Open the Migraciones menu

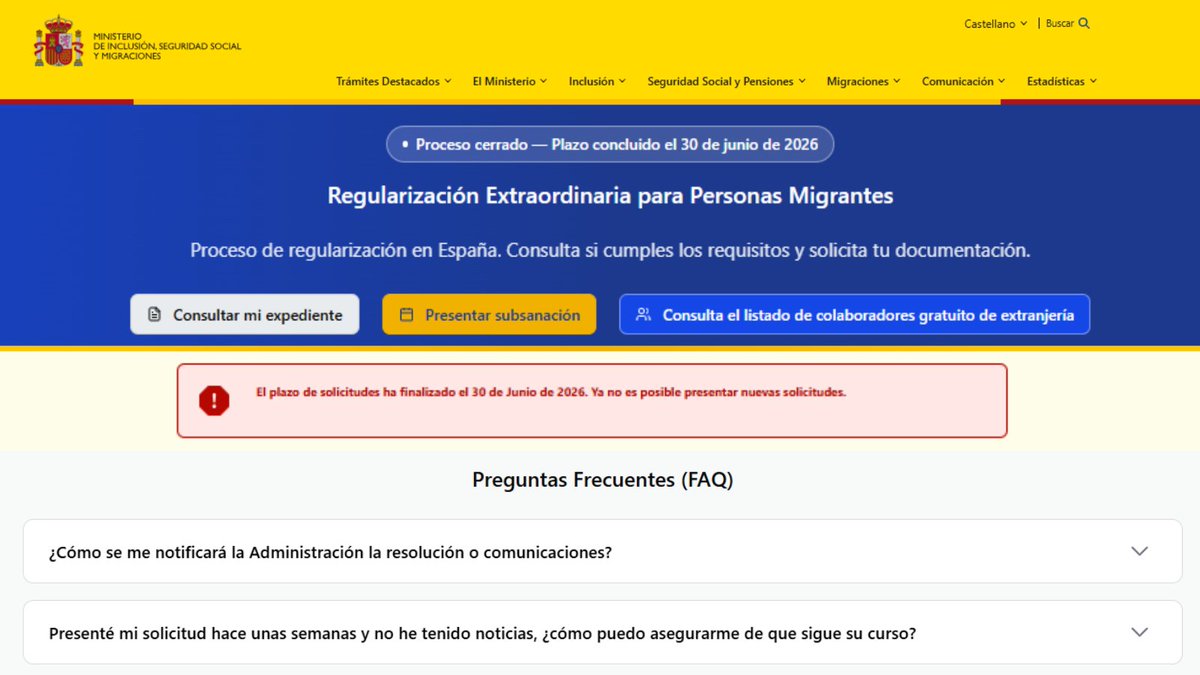(x=863, y=82)
